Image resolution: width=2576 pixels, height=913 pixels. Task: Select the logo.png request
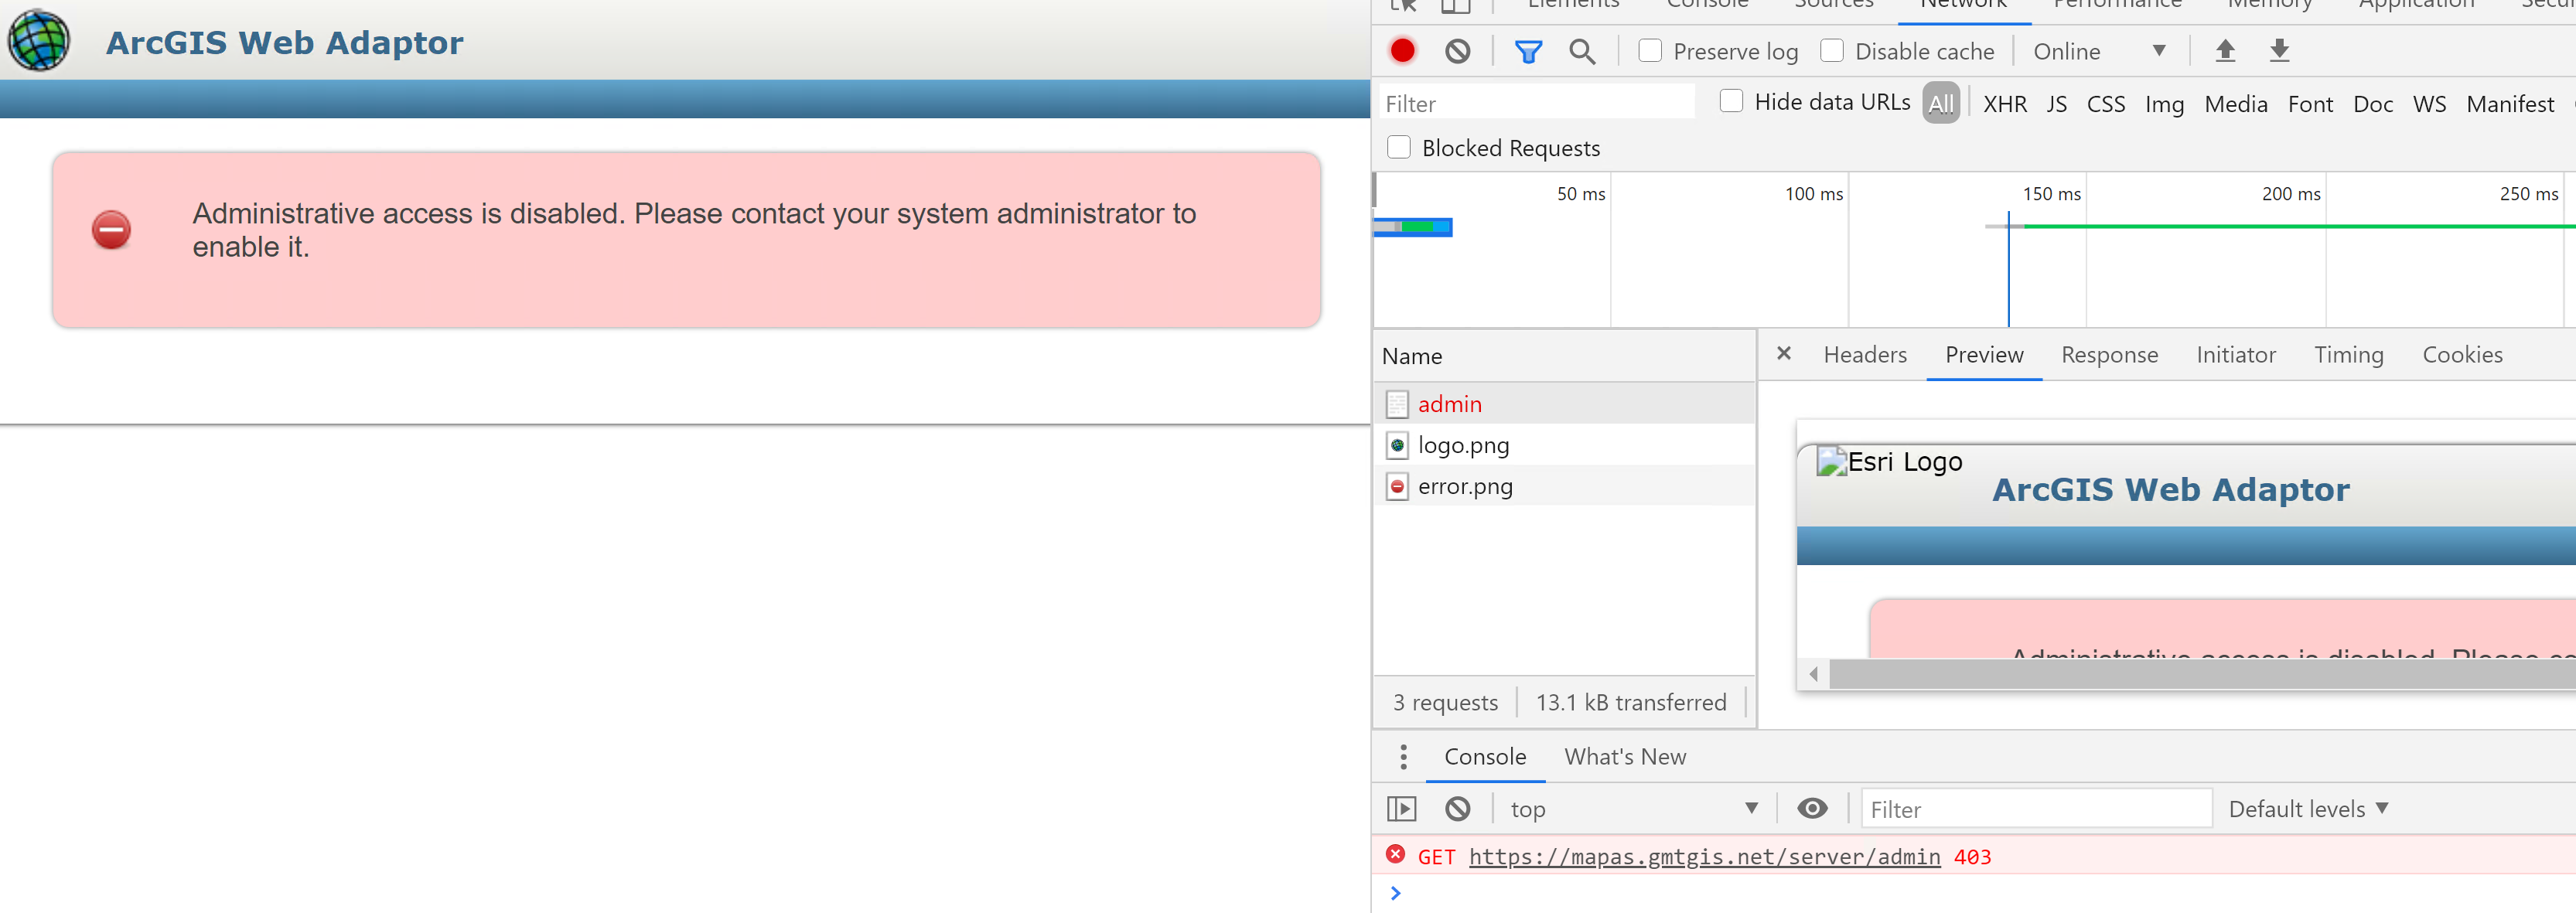tap(1564, 445)
